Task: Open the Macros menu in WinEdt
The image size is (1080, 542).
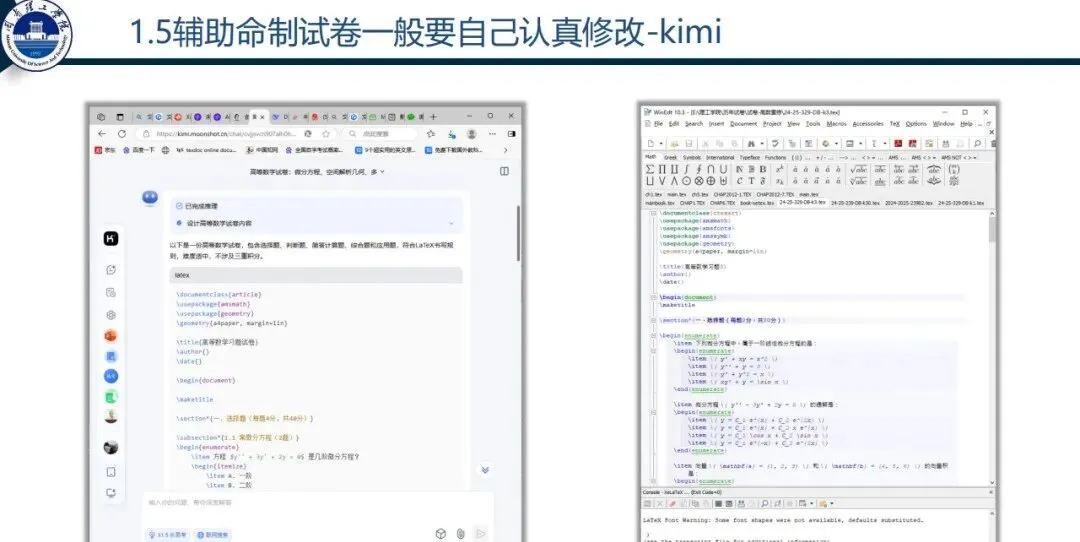Action: coord(836,124)
